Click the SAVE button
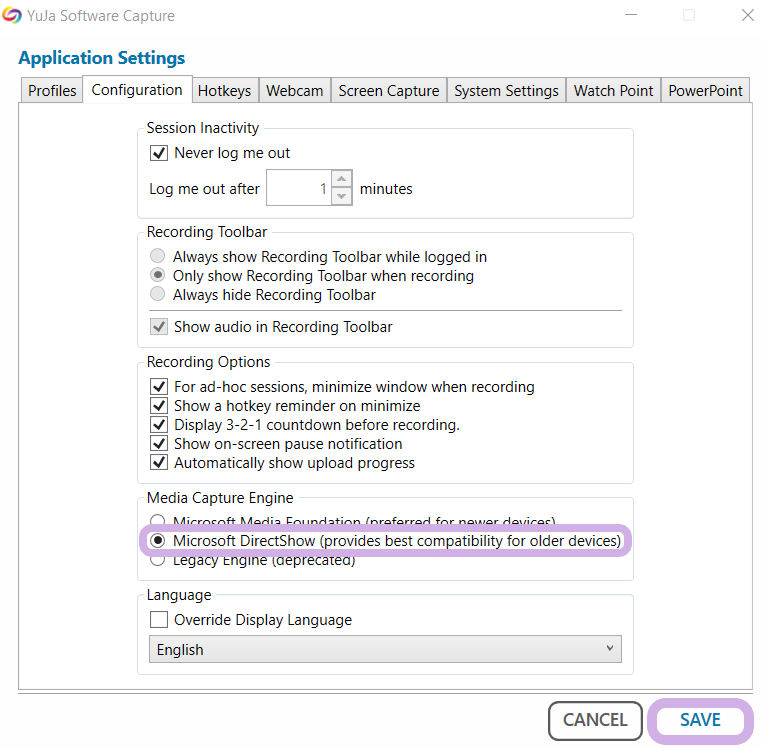762x748 pixels. [x=700, y=720]
